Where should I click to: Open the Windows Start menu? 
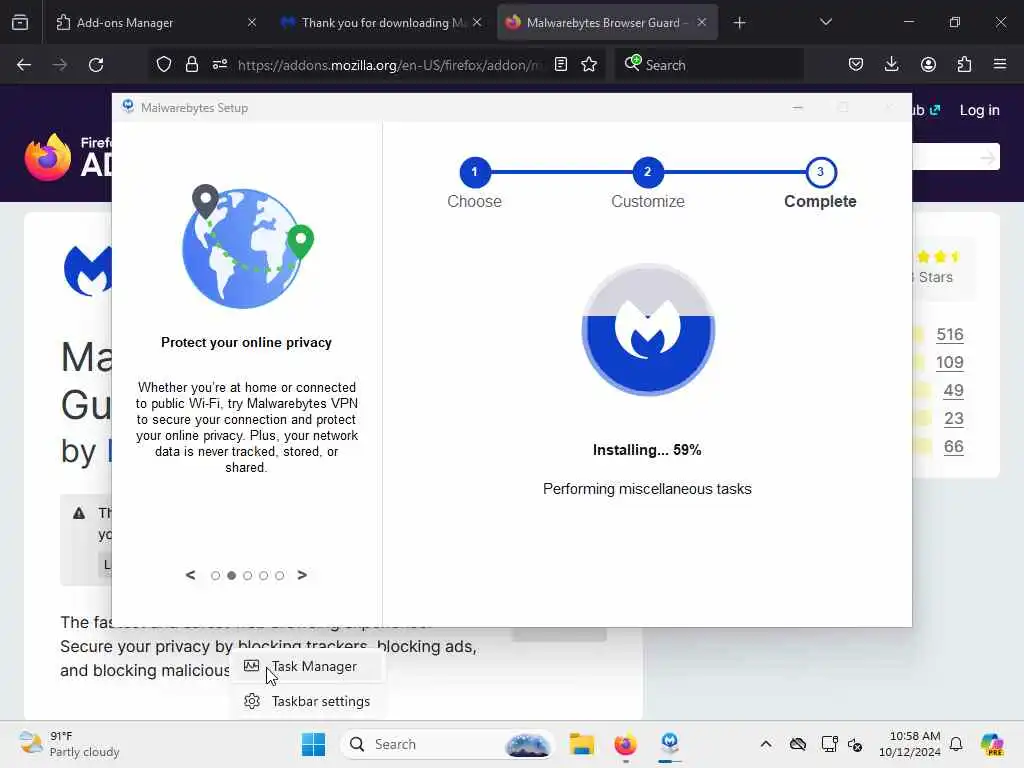tap(313, 744)
